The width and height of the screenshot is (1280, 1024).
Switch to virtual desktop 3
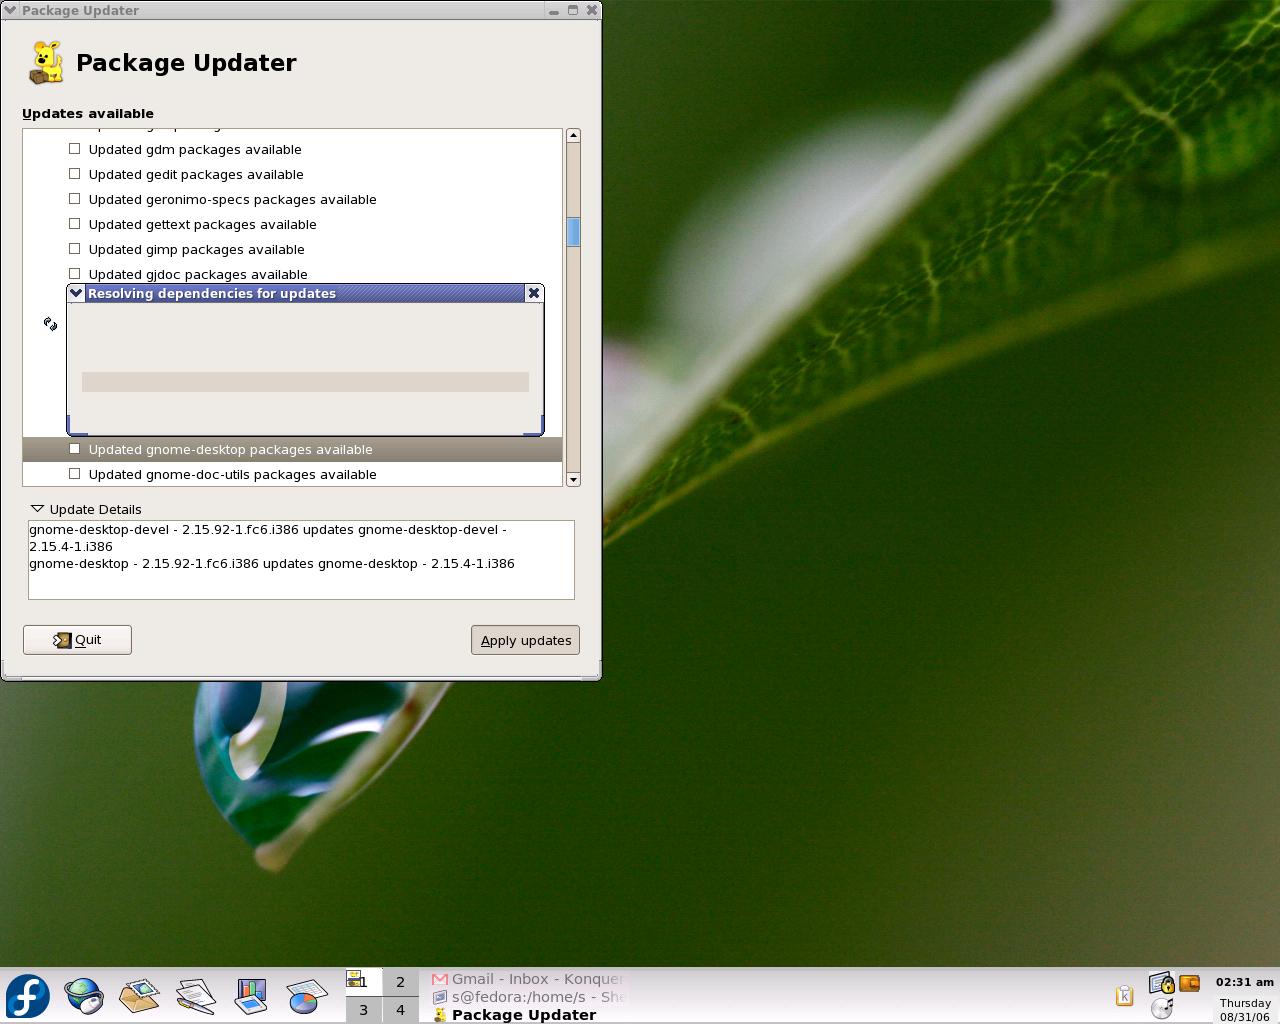(x=363, y=1010)
